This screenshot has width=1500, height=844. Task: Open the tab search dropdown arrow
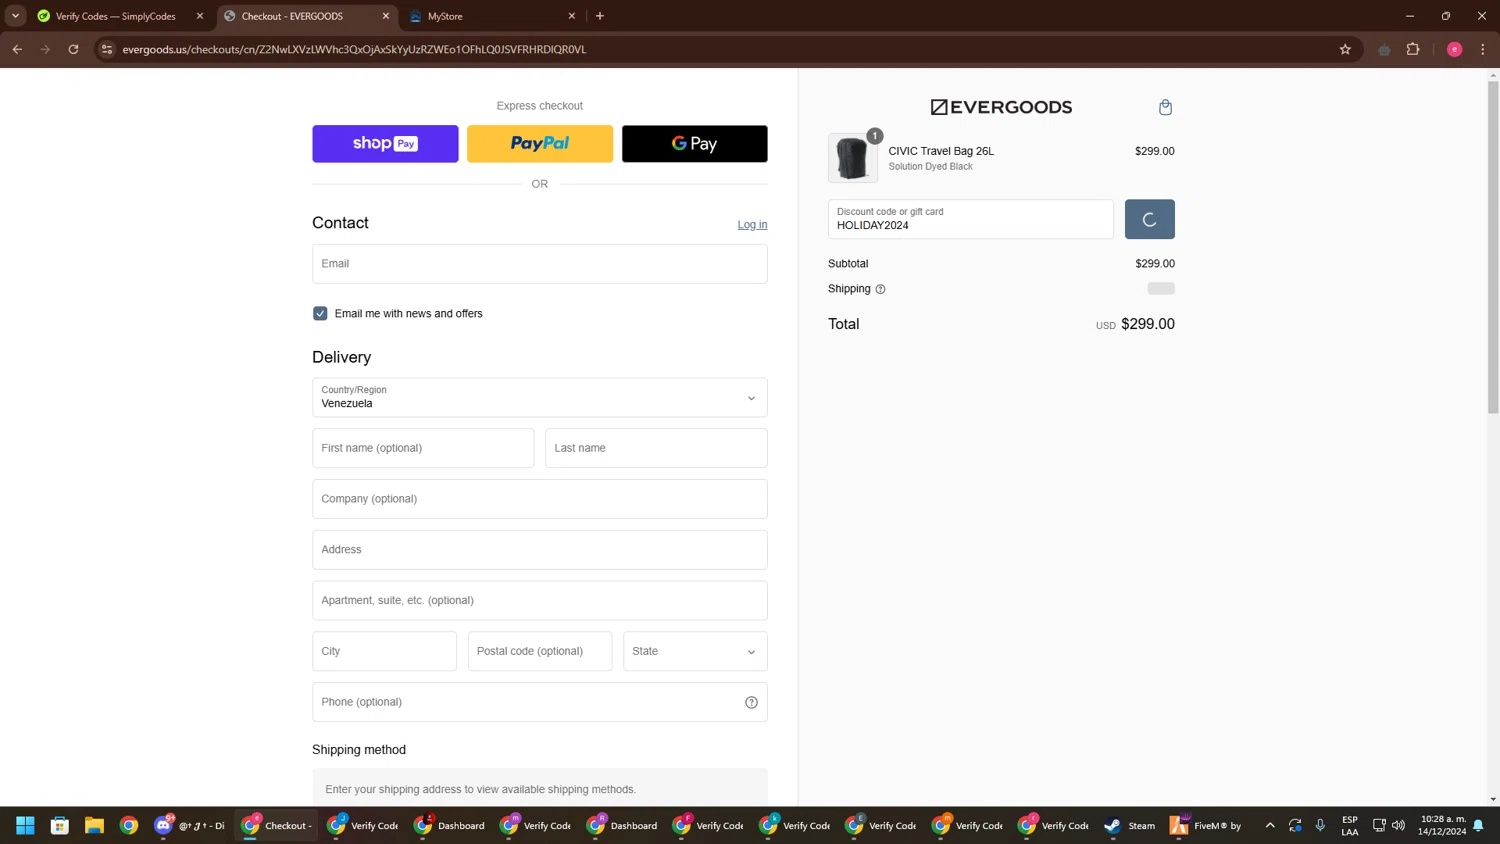pos(15,16)
